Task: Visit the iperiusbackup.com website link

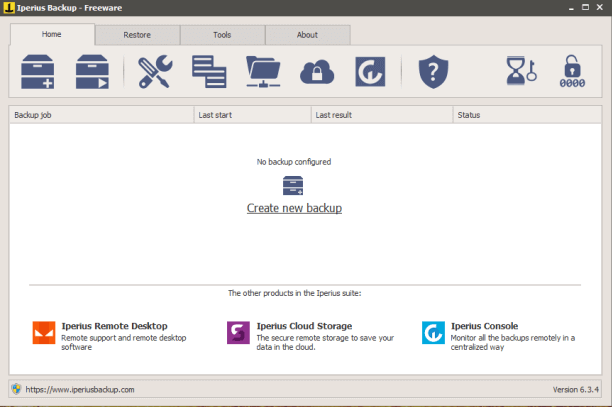Action: pos(80,389)
